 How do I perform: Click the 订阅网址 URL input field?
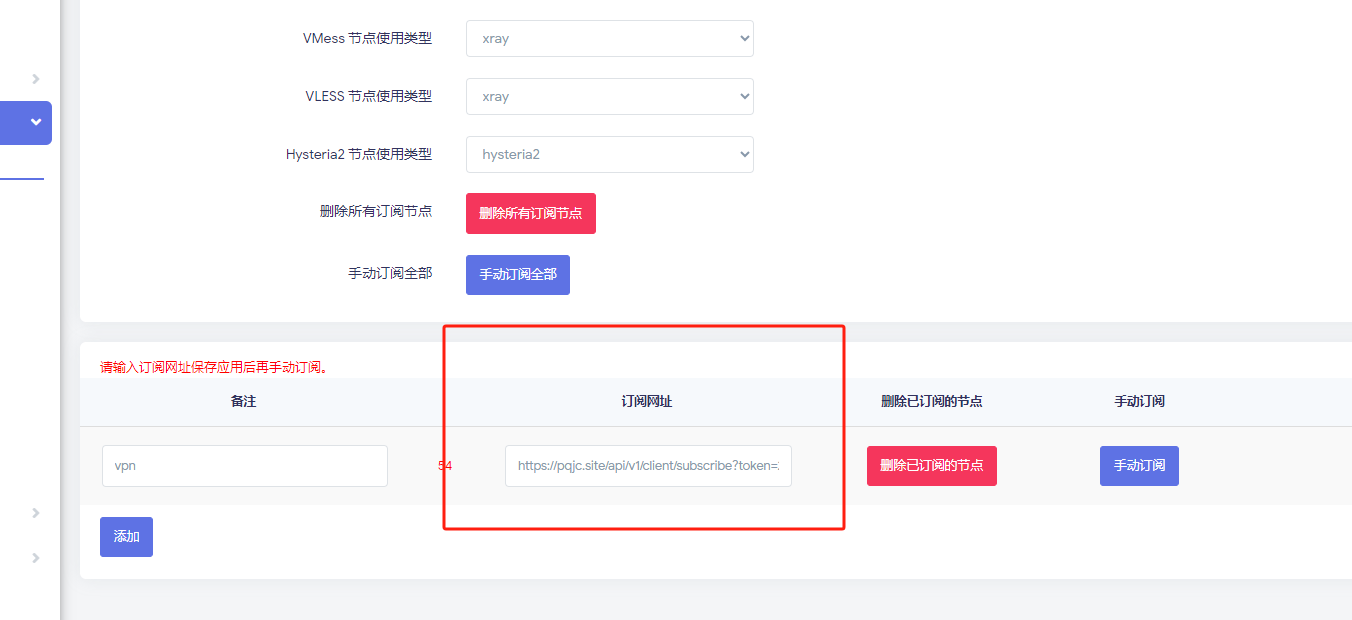(x=648, y=466)
